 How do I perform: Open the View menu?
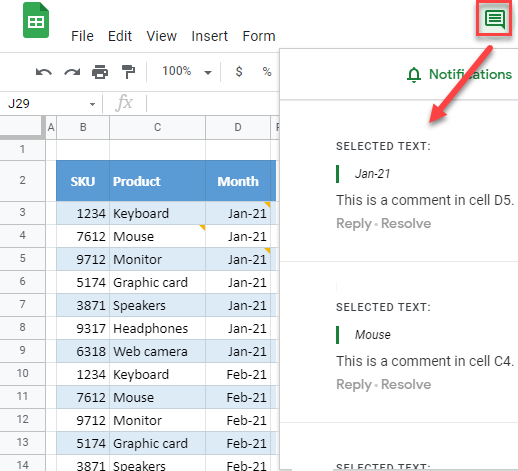click(161, 36)
